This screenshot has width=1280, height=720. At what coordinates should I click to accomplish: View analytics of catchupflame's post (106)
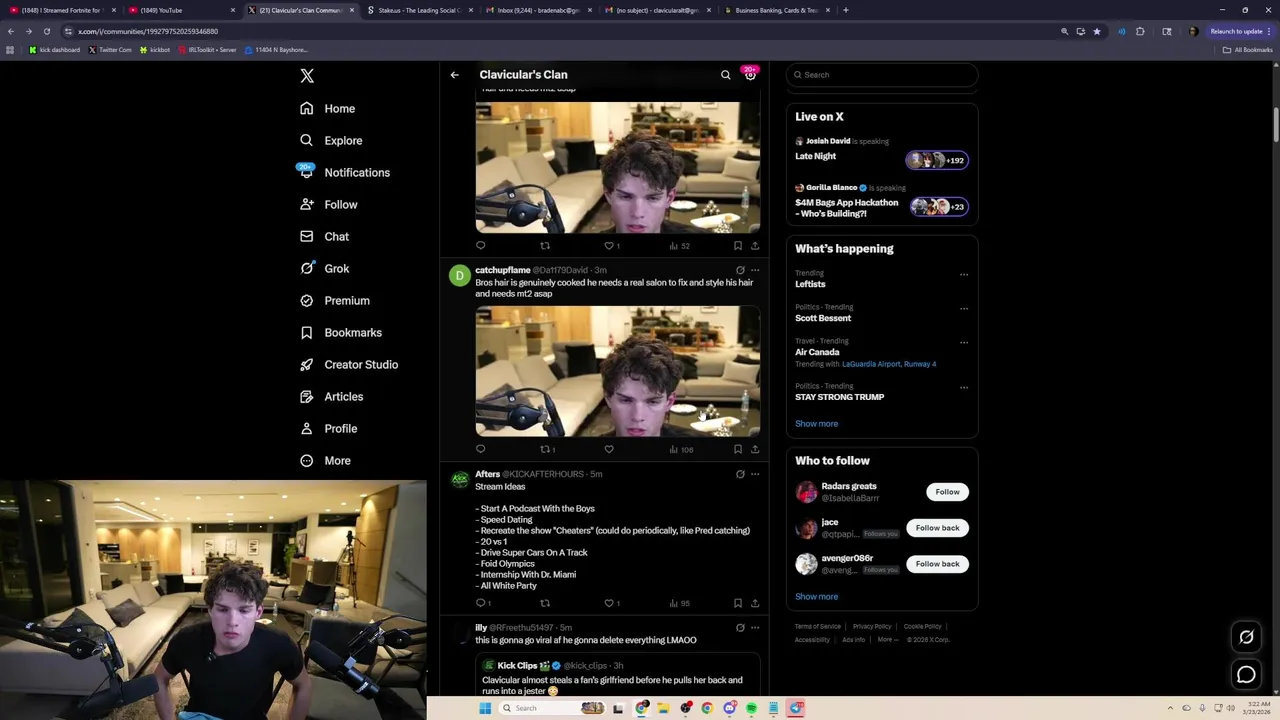tap(681, 449)
